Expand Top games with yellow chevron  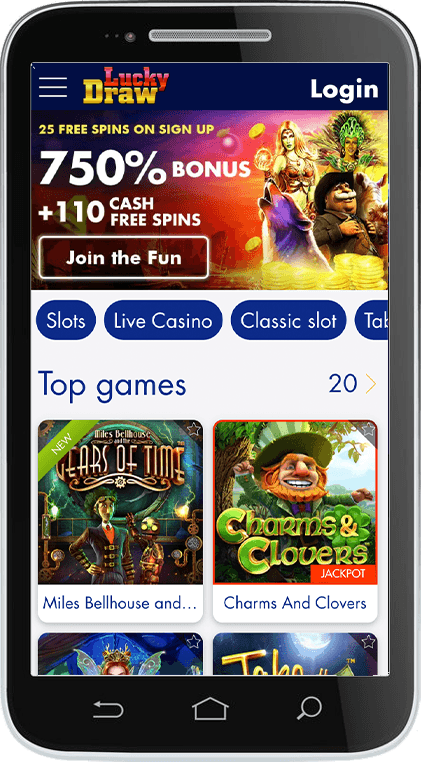click(x=371, y=384)
